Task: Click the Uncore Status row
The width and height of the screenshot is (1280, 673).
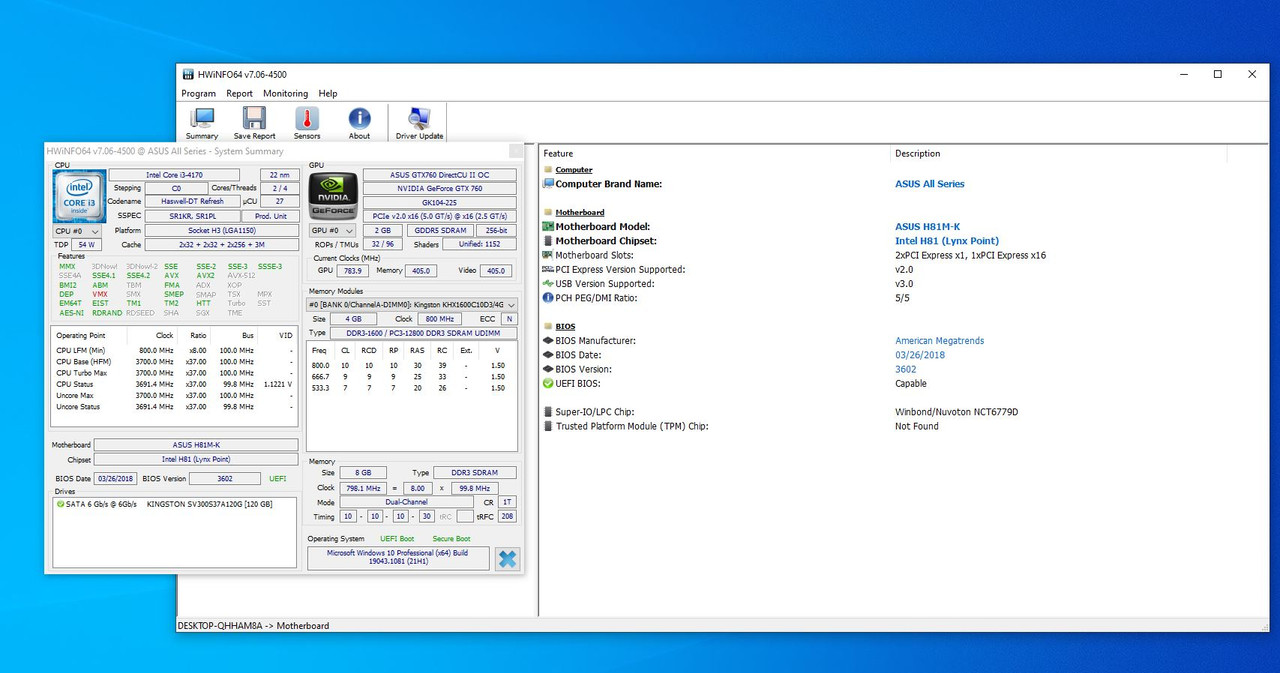Action: pyautogui.click(x=175, y=407)
